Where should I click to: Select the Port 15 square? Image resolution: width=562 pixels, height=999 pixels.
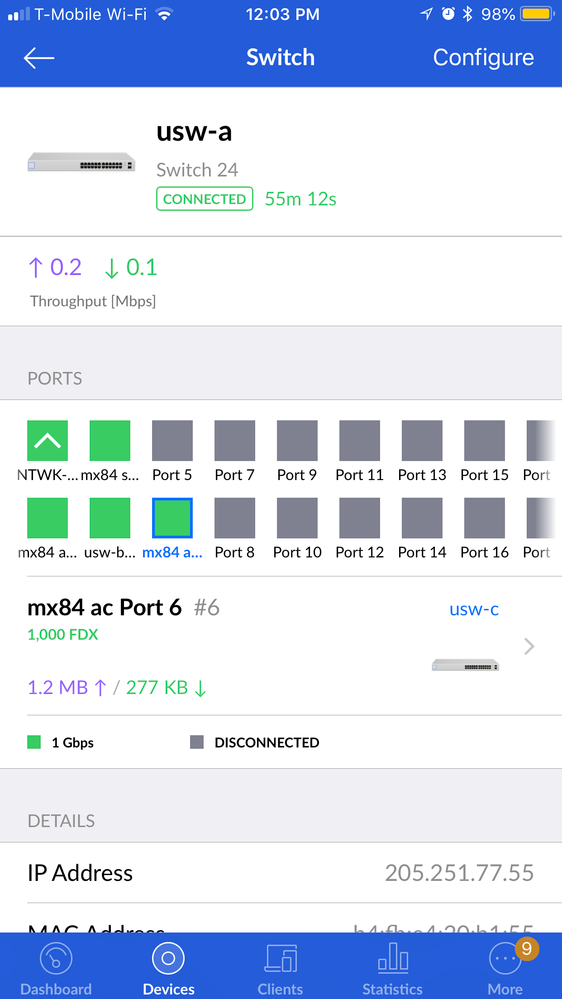click(484, 440)
